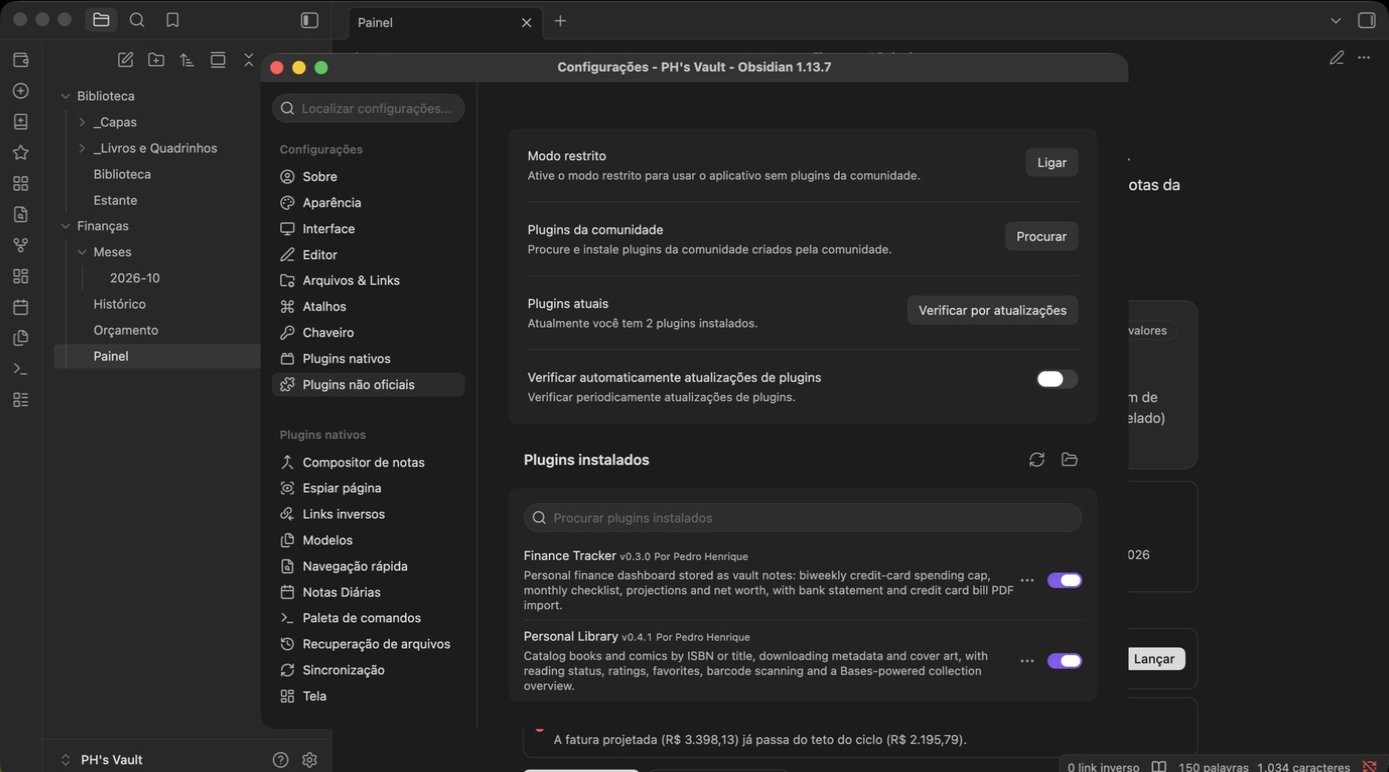Click the Procurar plugins instalados search field
The image size is (1389, 772).
[803, 518]
